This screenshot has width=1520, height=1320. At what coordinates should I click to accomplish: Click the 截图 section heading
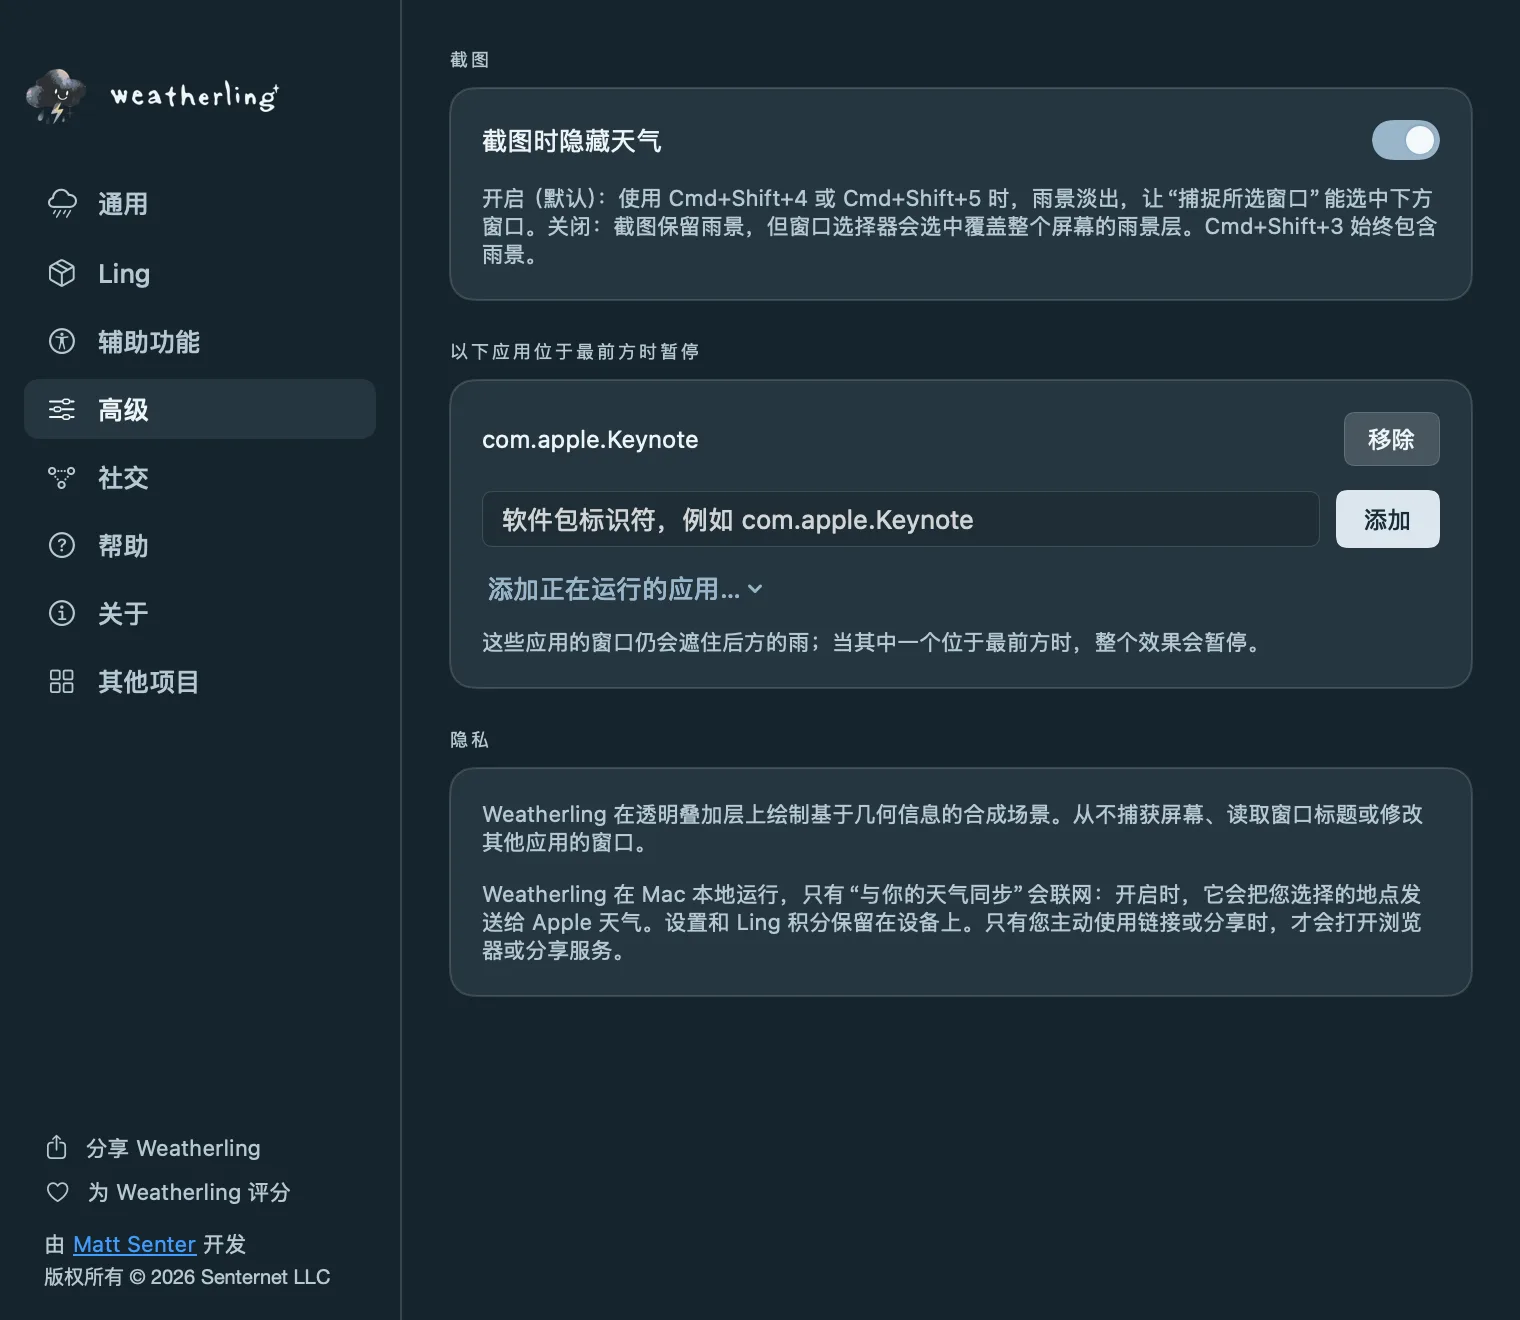469,60
